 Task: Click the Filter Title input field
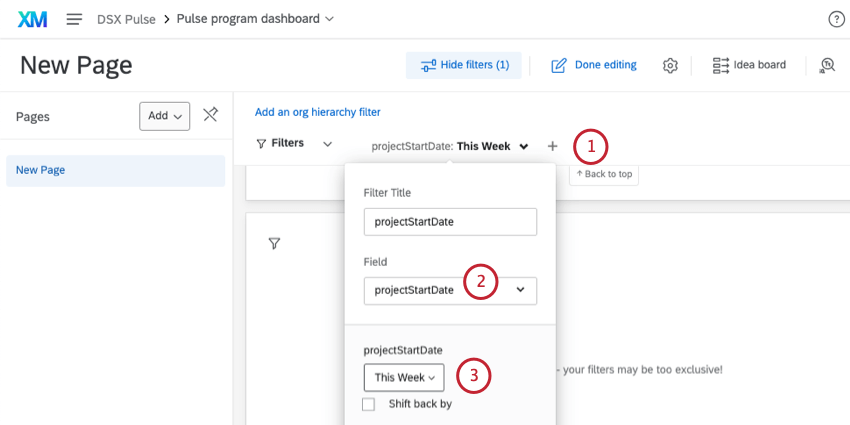click(450, 221)
